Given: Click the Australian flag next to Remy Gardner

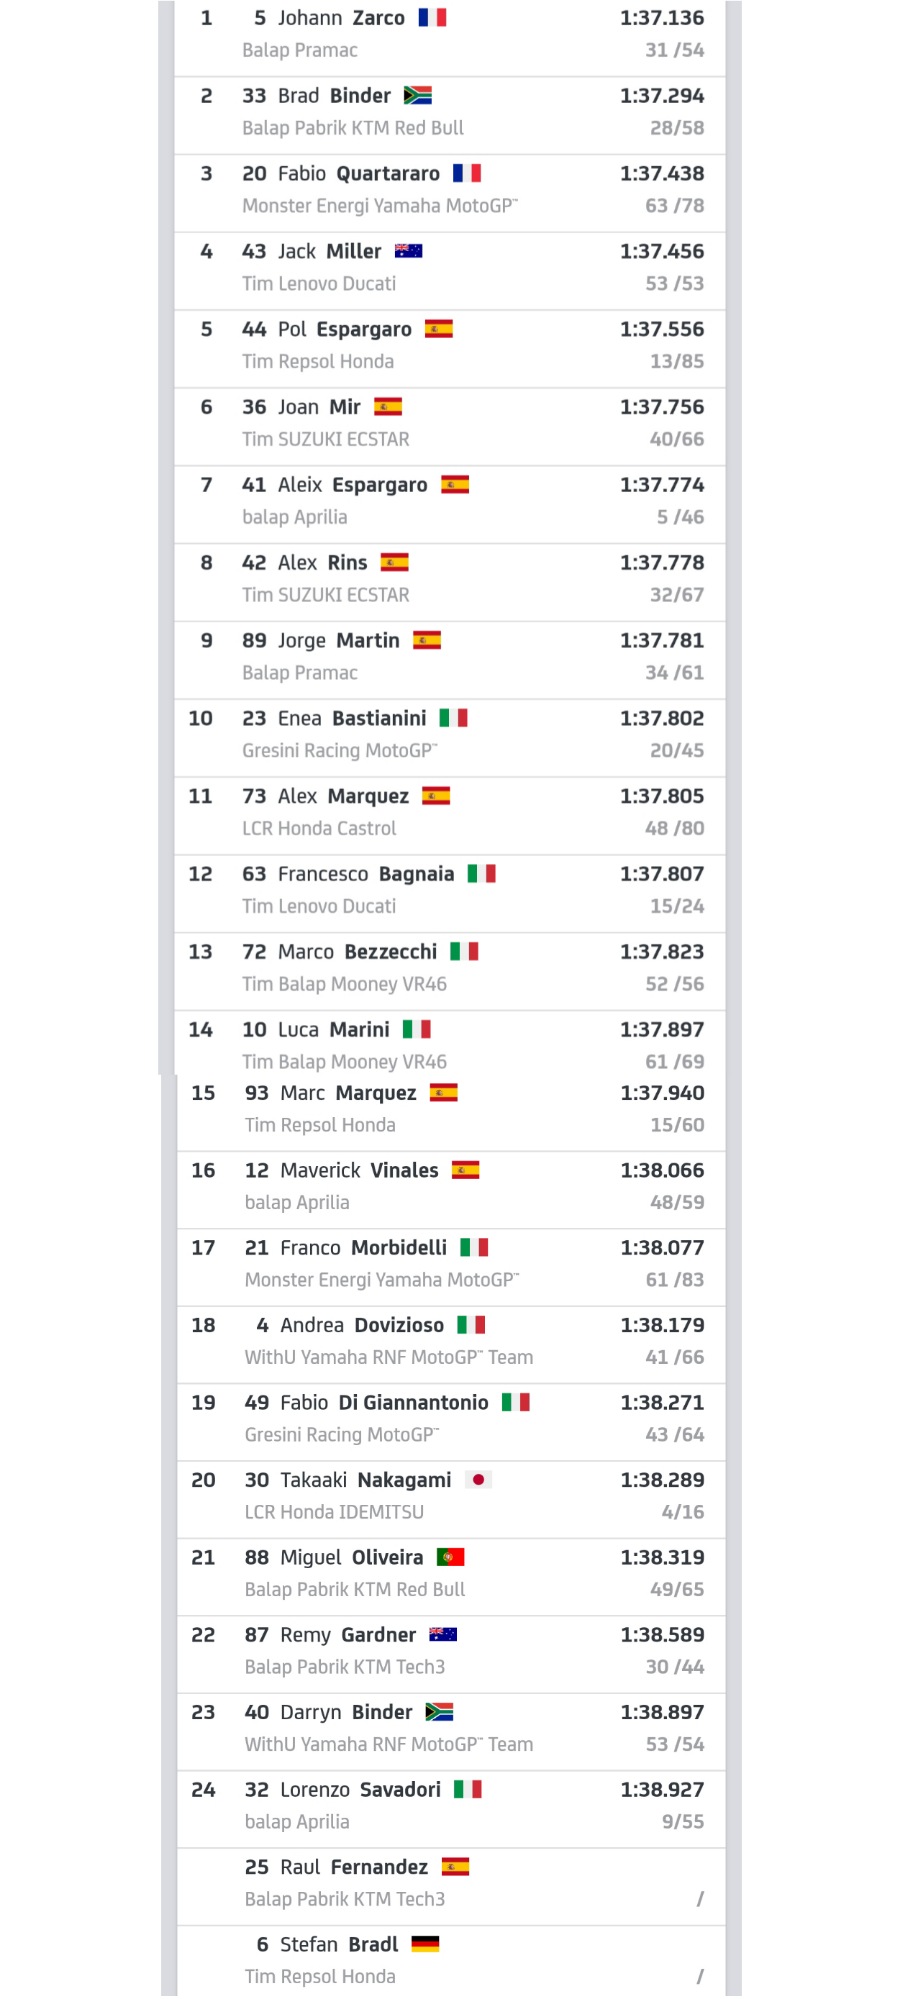Looking at the screenshot, I should click(x=443, y=1635).
